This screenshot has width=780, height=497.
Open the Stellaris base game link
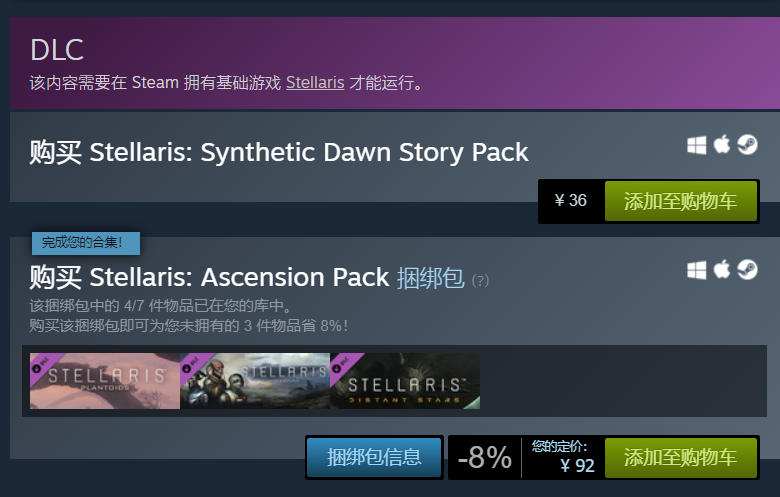(x=315, y=82)
